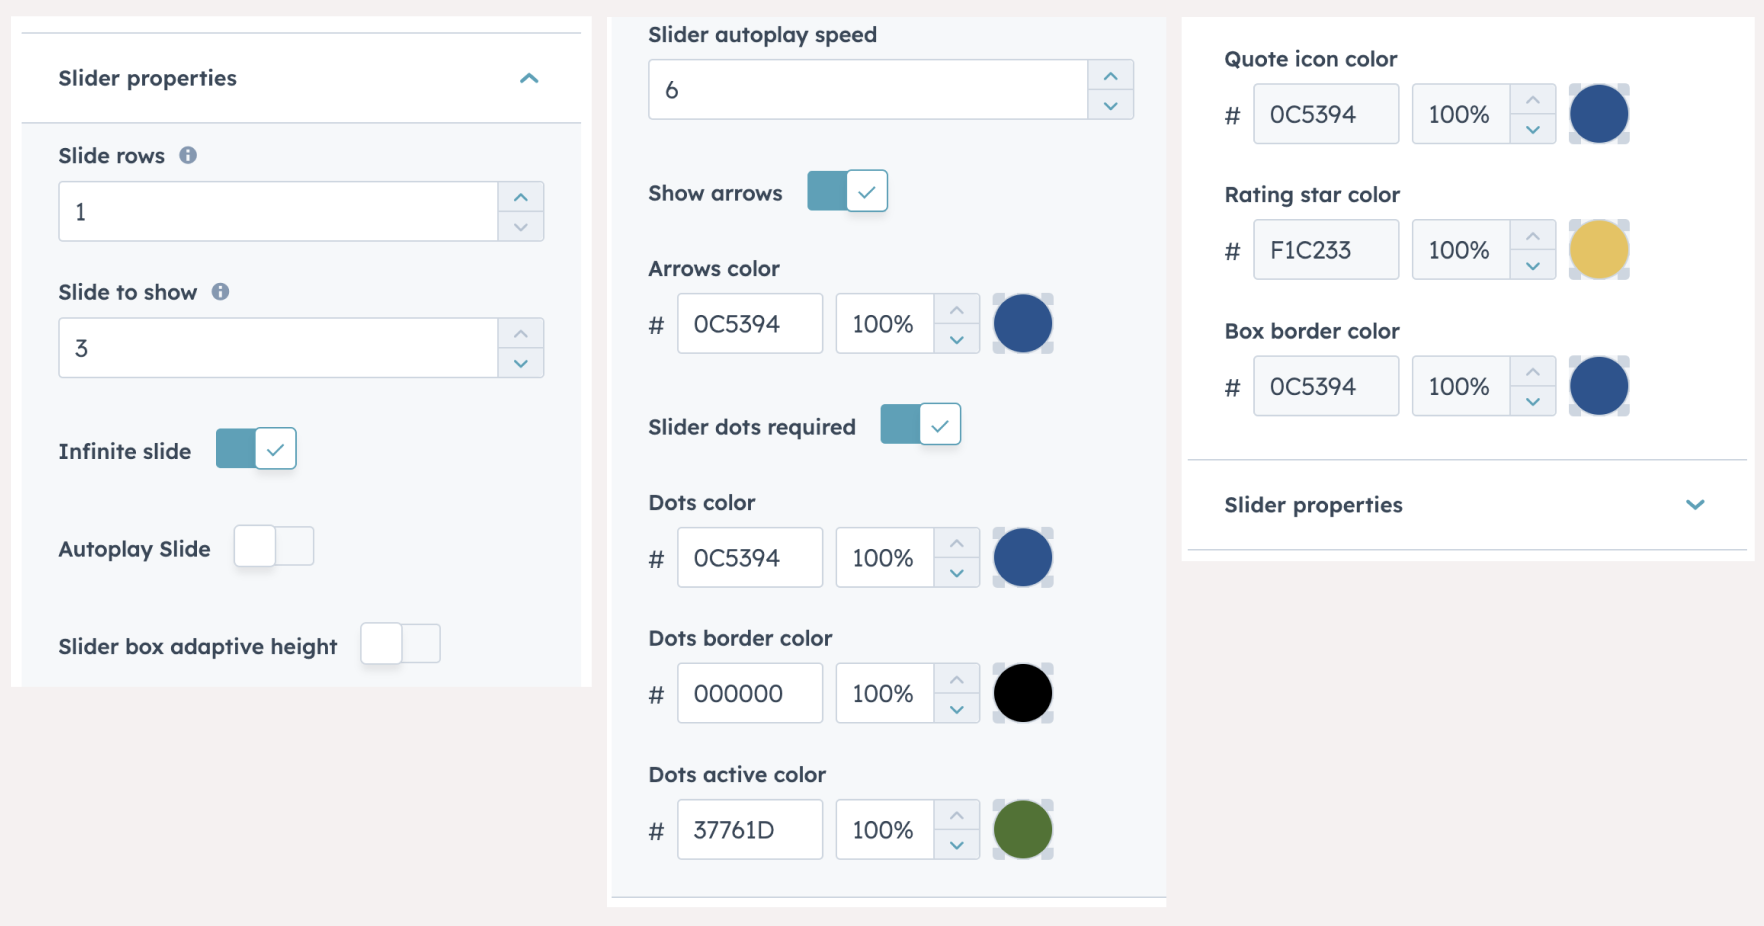Click the Quote icon color hex field

(x=1325, y=114)
